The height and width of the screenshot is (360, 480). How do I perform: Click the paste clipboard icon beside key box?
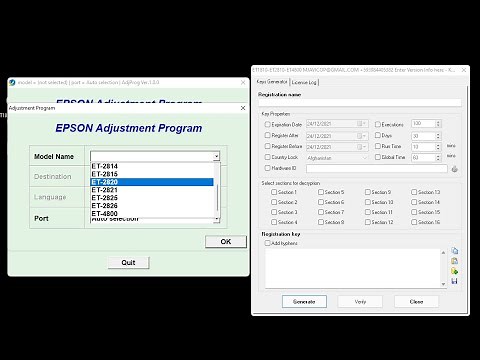coord(454,261)
